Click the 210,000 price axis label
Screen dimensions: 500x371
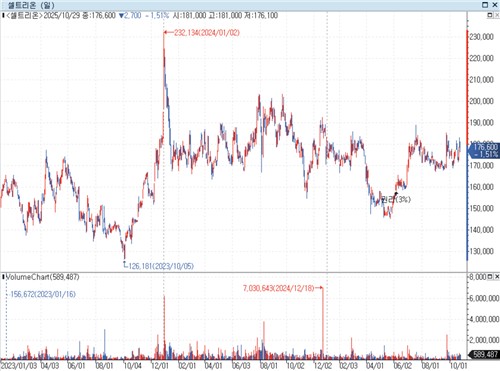(x=481, y=80)
